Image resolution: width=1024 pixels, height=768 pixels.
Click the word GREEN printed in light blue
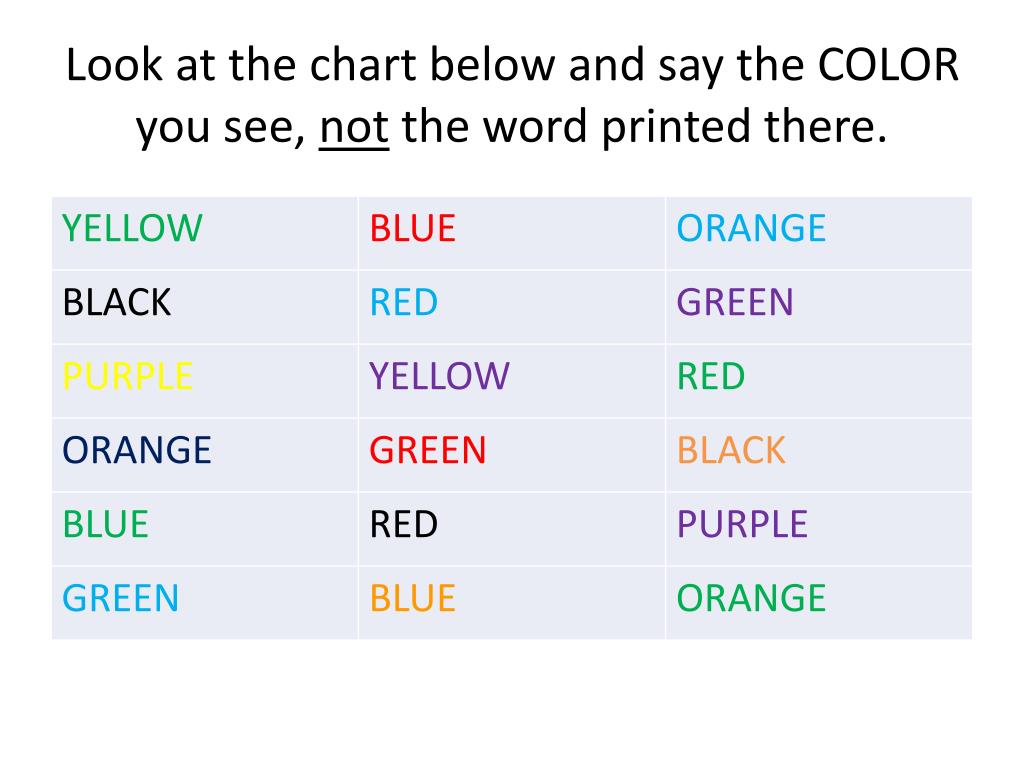121,598
